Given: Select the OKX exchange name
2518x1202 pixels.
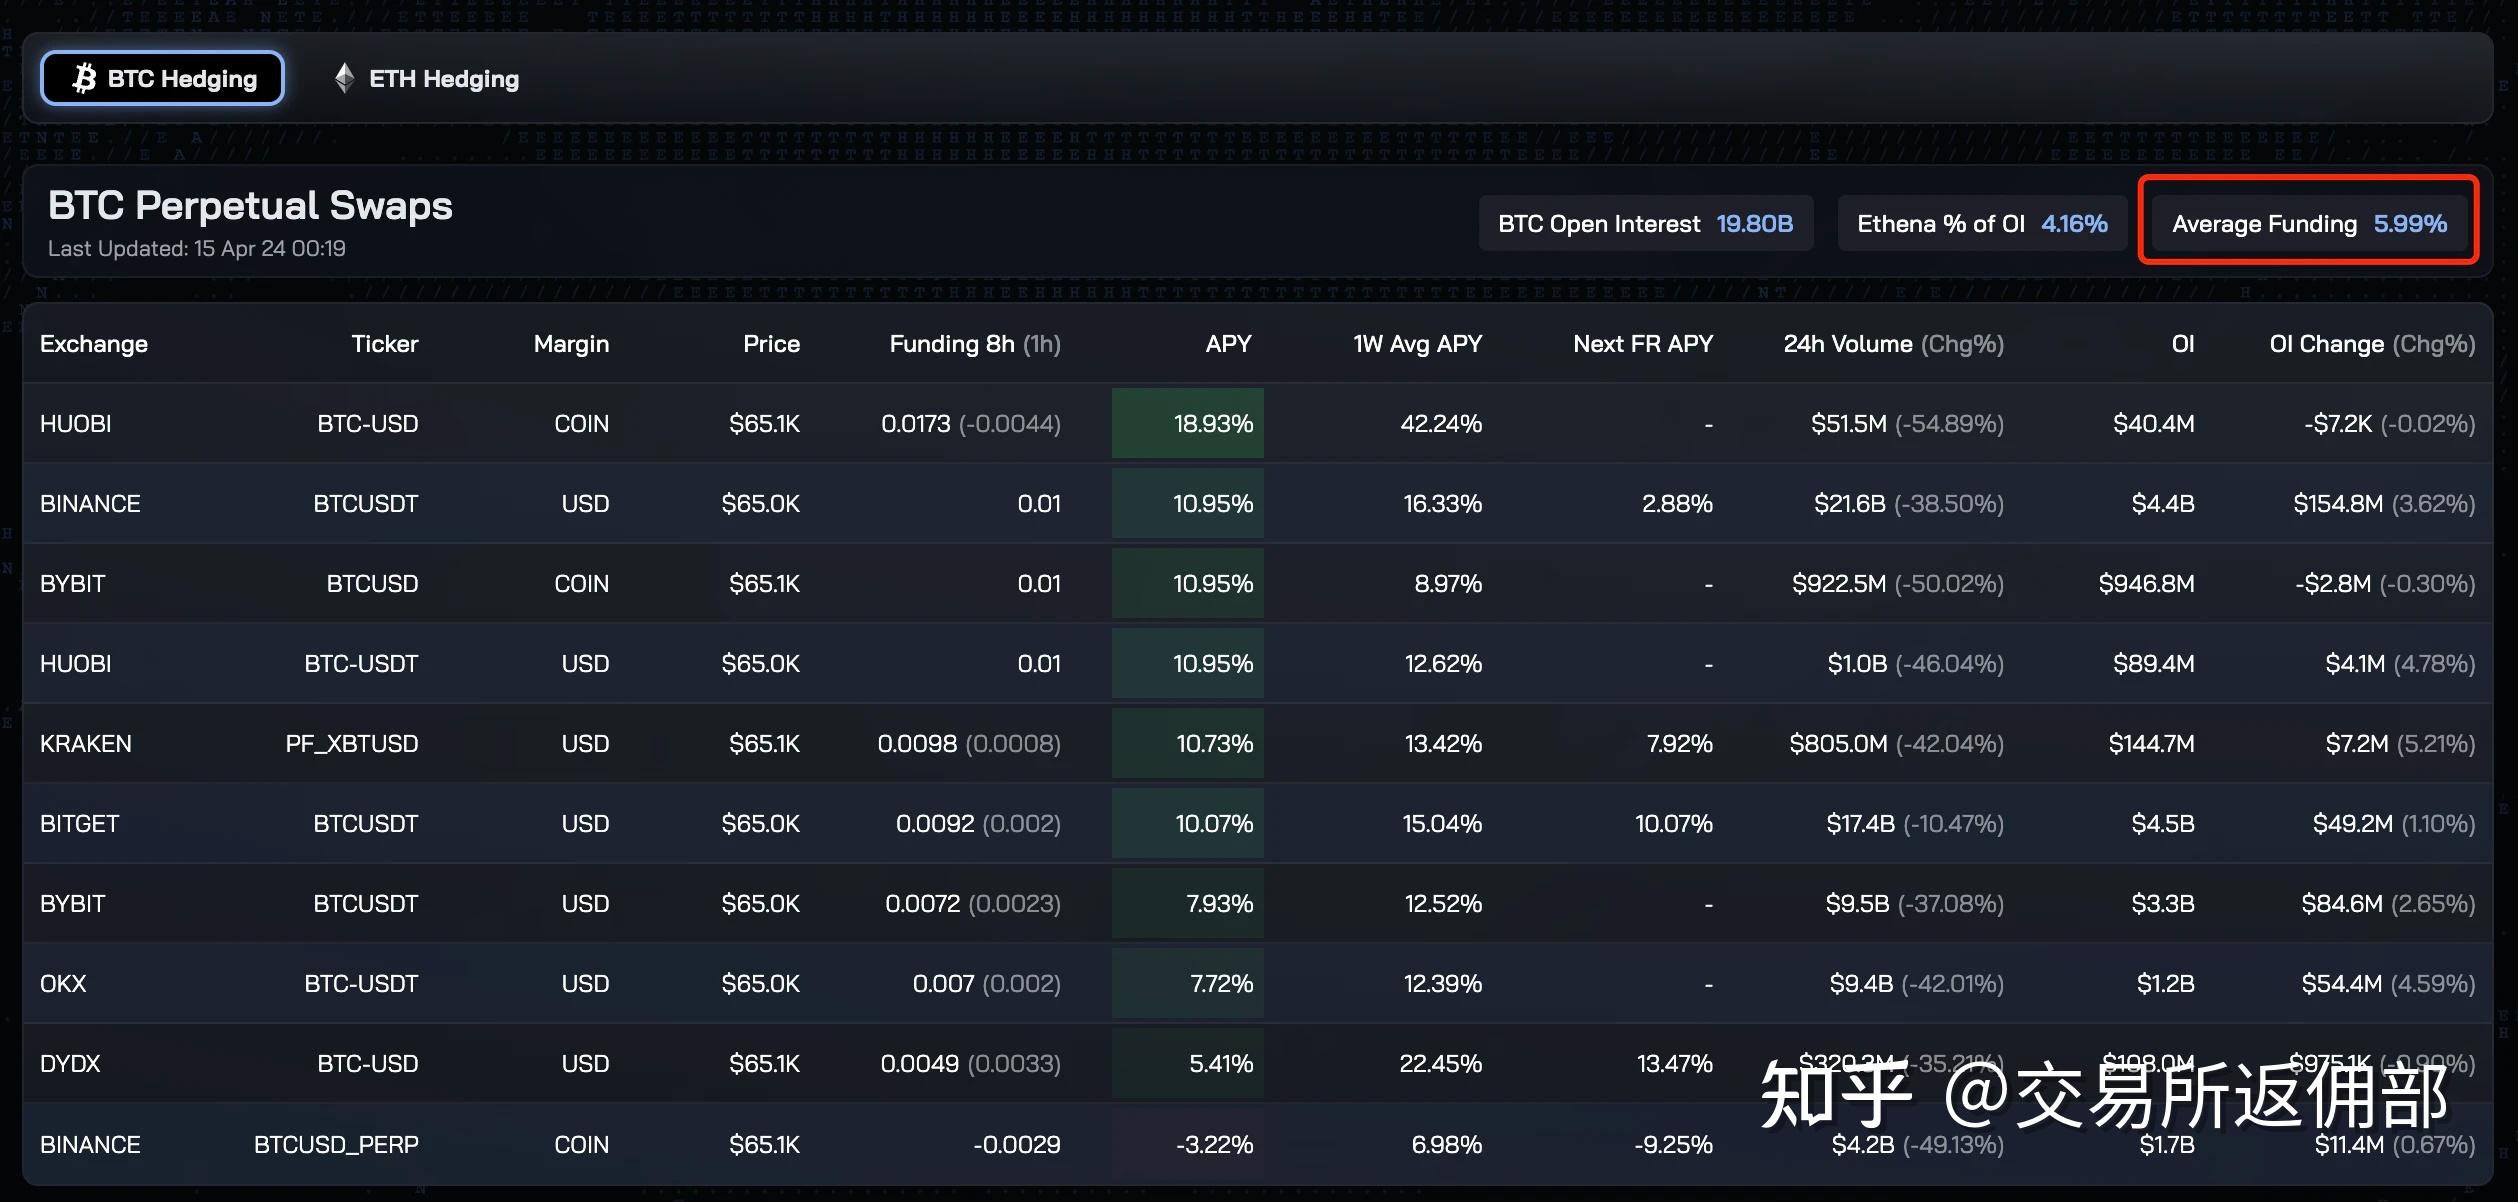Looking at the screenshot, I should [x=63, y=984].
